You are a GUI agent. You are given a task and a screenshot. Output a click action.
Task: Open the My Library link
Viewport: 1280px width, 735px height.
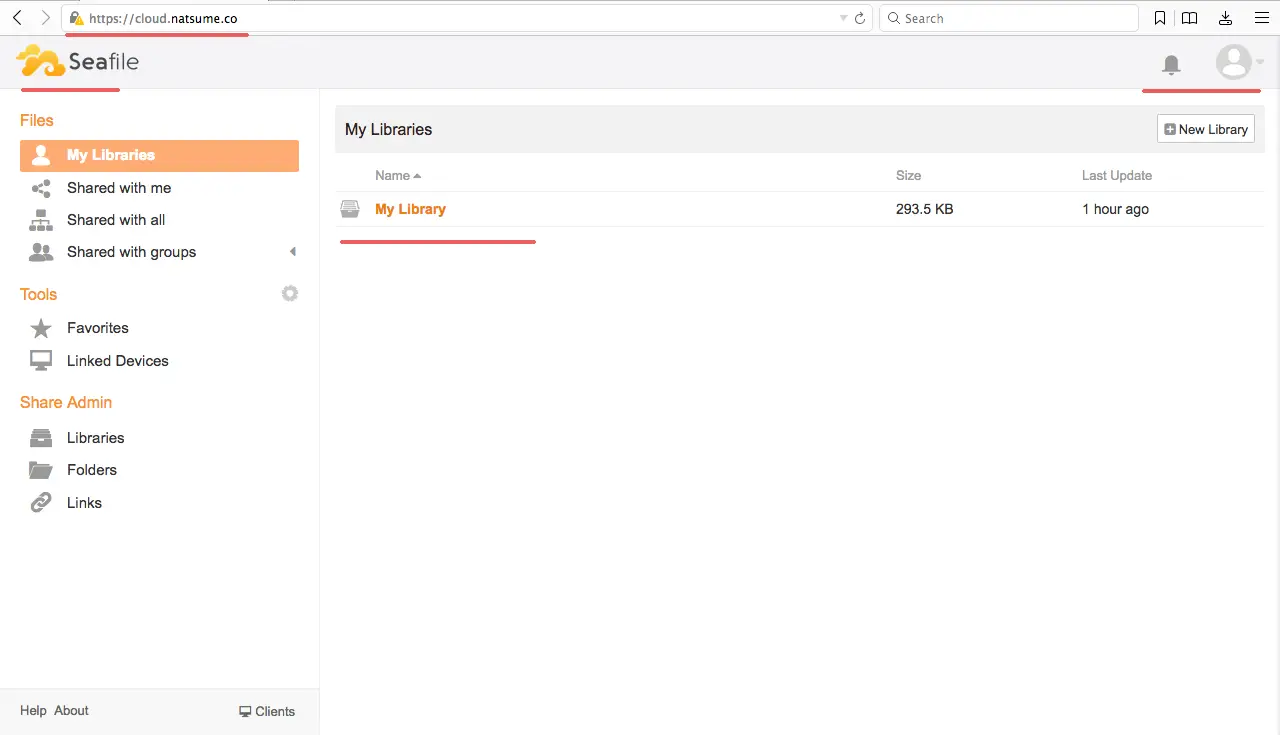pos(410,209)
